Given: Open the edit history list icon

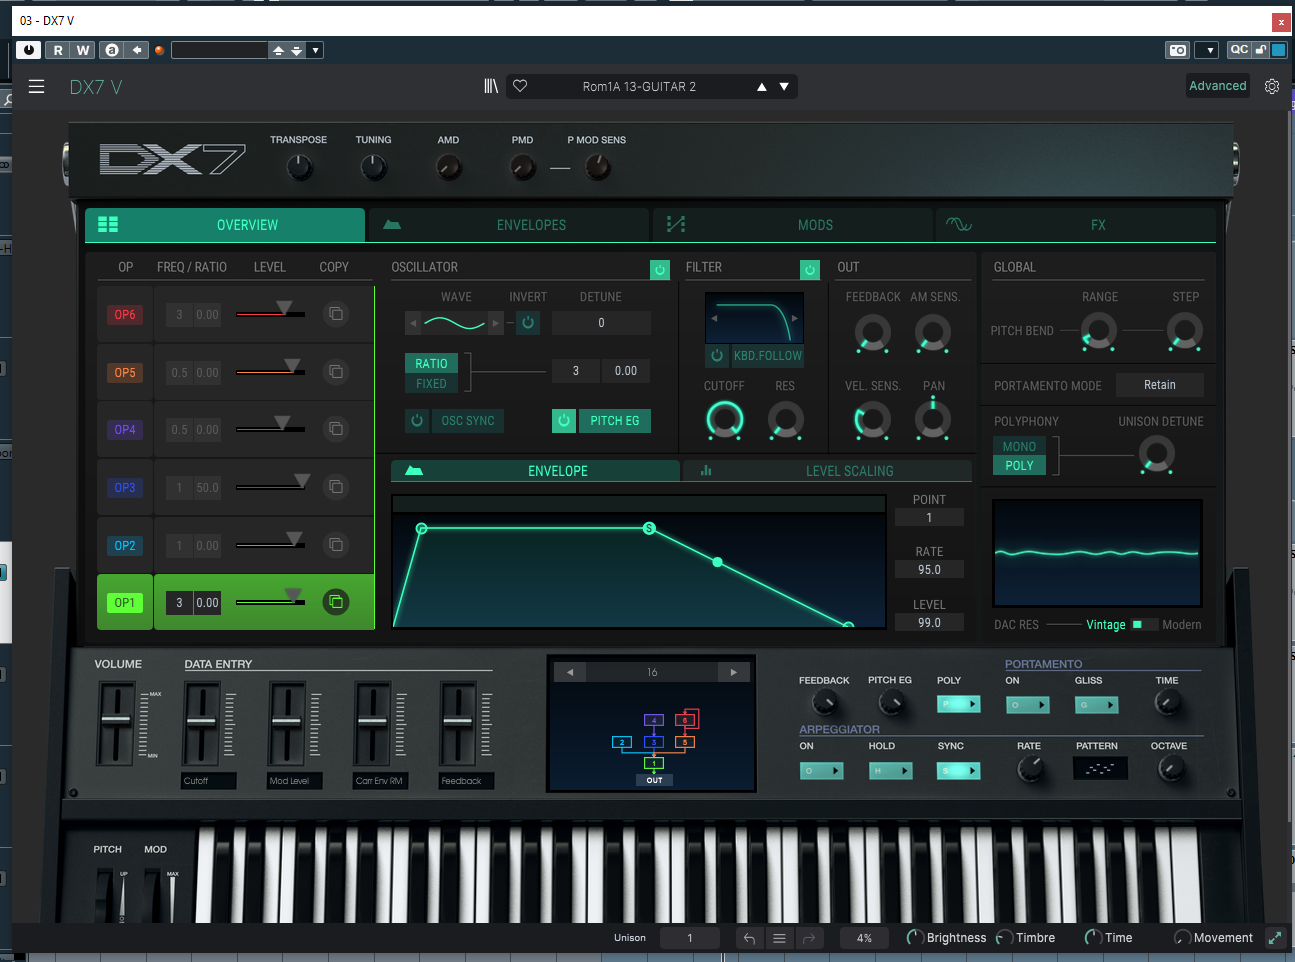Looking at the screenshot, I should point(779,938).
